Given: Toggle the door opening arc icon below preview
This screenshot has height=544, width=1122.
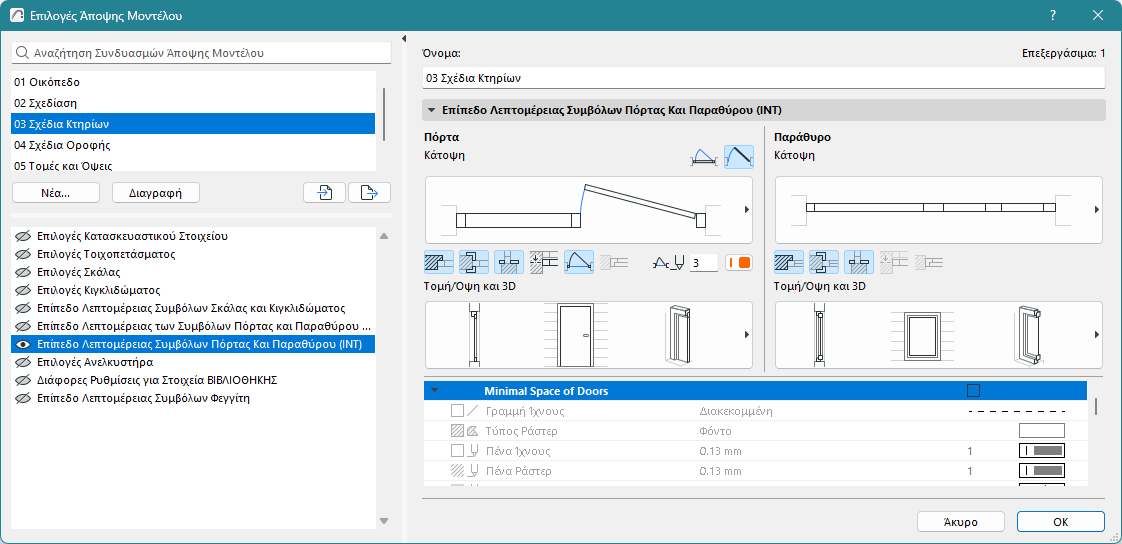Looking at the screenshot, I should tap(578, 262).
